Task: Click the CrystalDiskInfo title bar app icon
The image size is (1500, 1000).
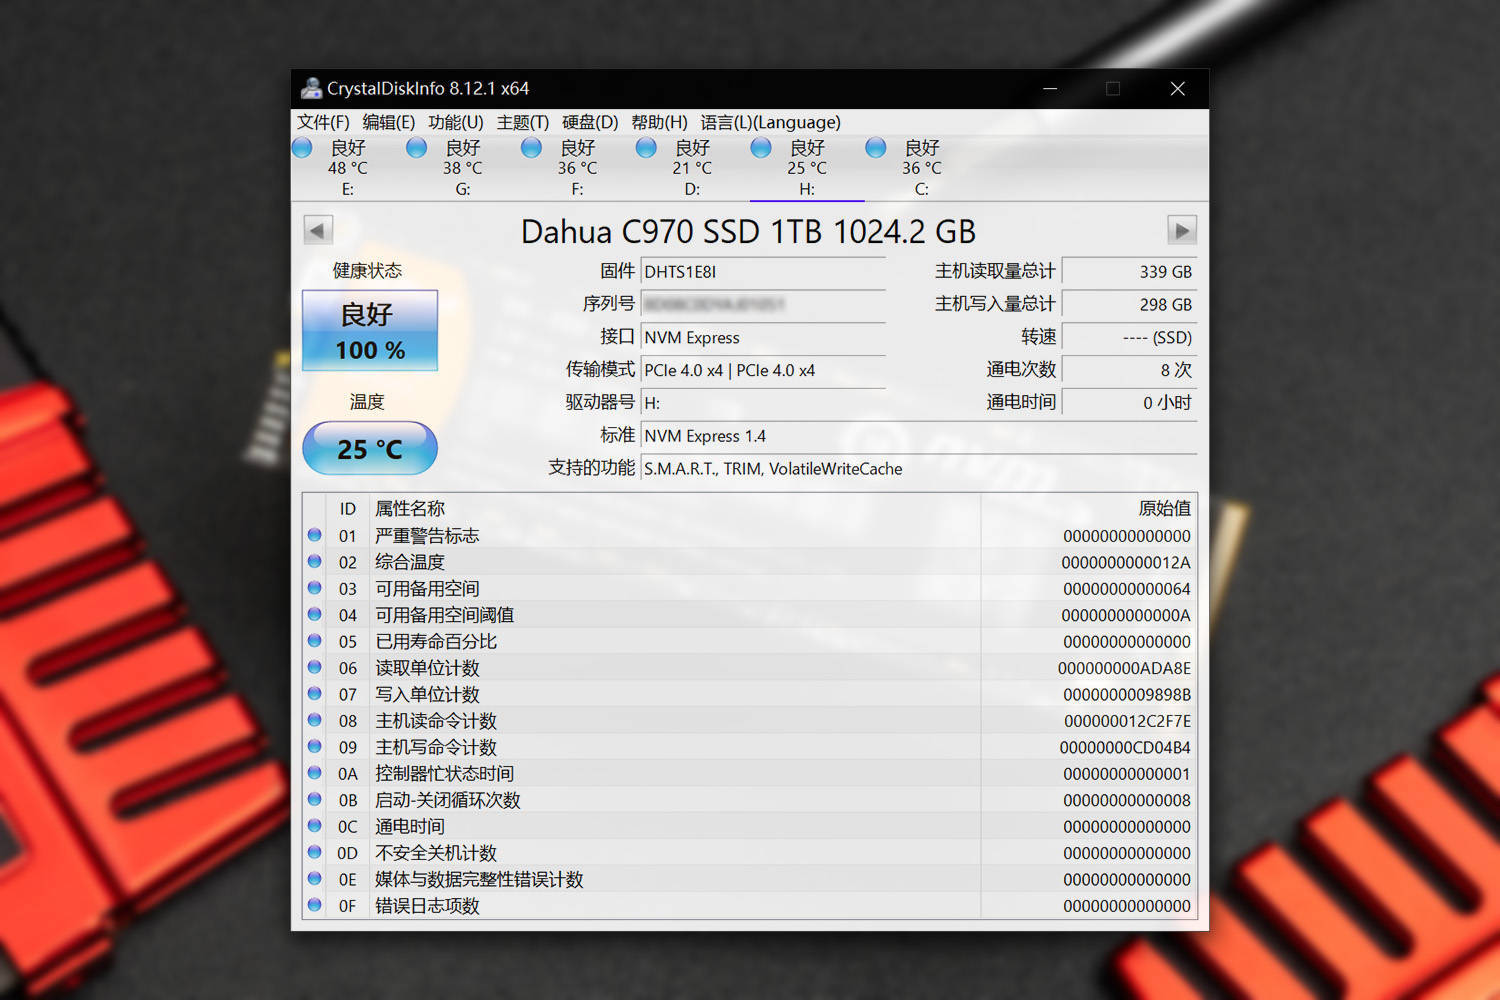Action: click(x=311, y=88)
